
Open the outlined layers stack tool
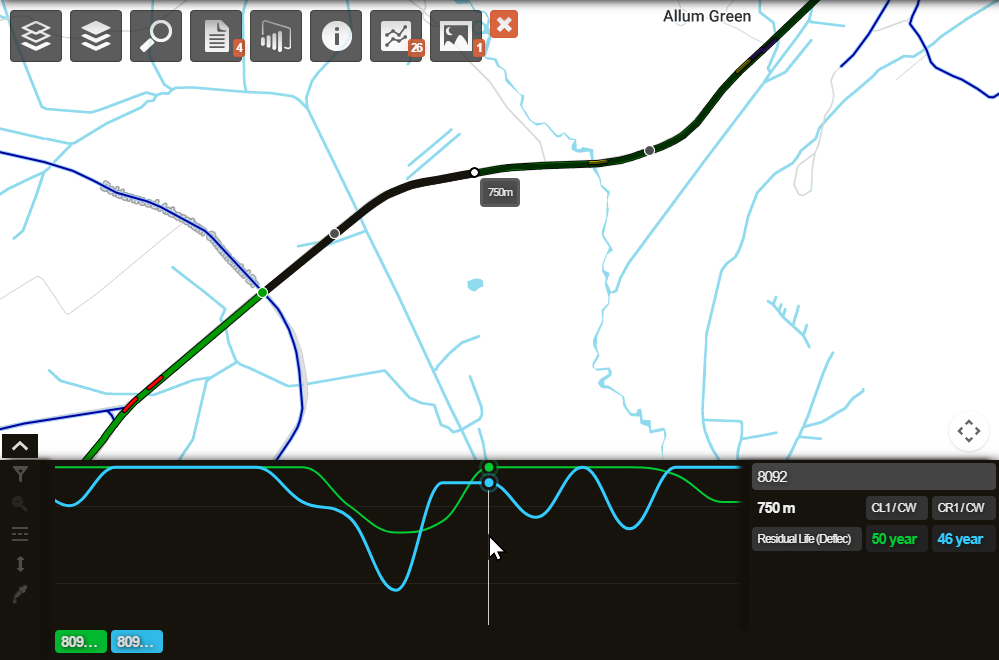point(36,36)
